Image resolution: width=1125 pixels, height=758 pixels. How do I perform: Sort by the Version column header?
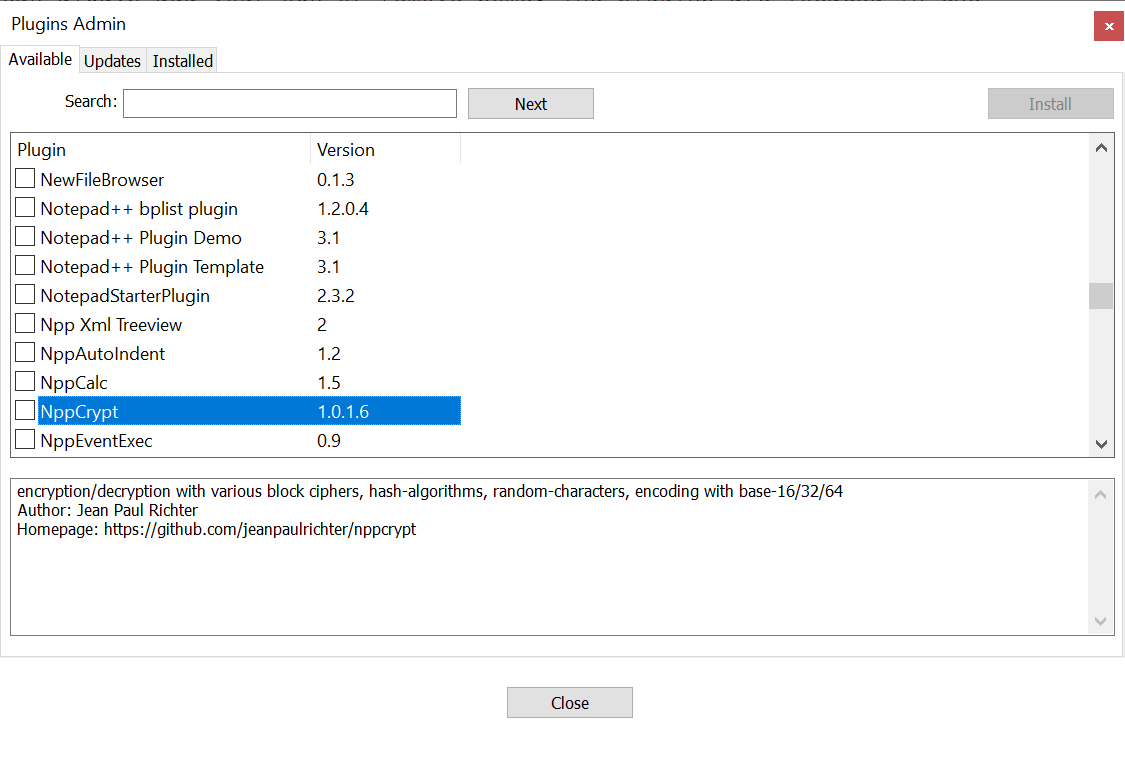point(384,150)
